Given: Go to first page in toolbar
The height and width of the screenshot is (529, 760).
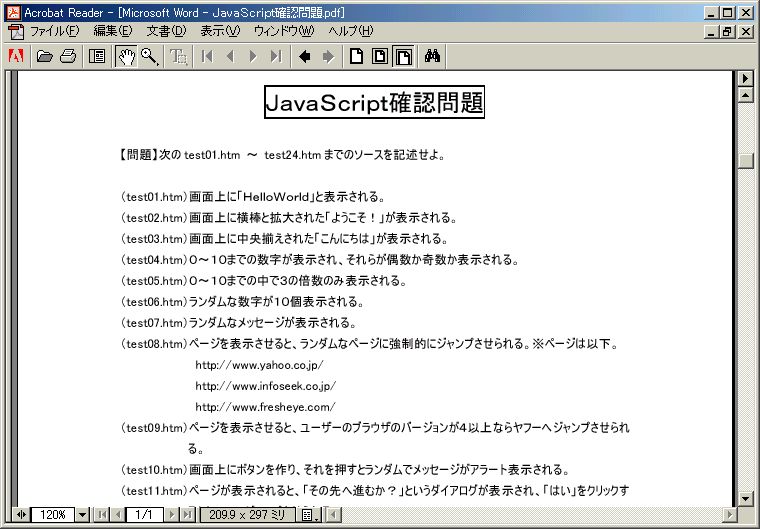Looking at the screenshot, I should 207,56.
